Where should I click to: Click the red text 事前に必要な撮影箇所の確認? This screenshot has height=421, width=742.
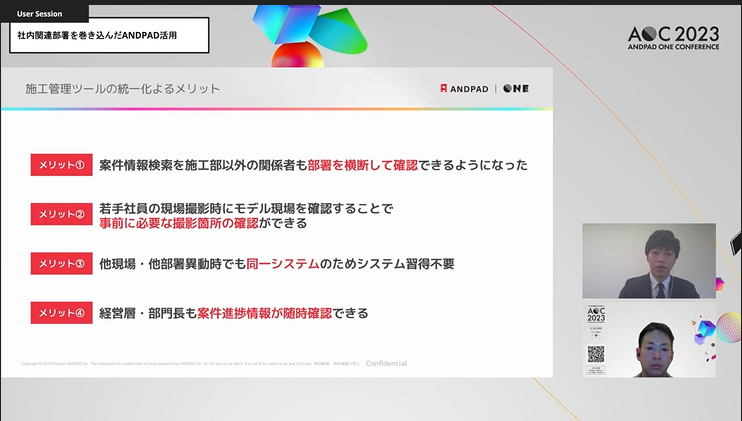click(x=179, y=223)
